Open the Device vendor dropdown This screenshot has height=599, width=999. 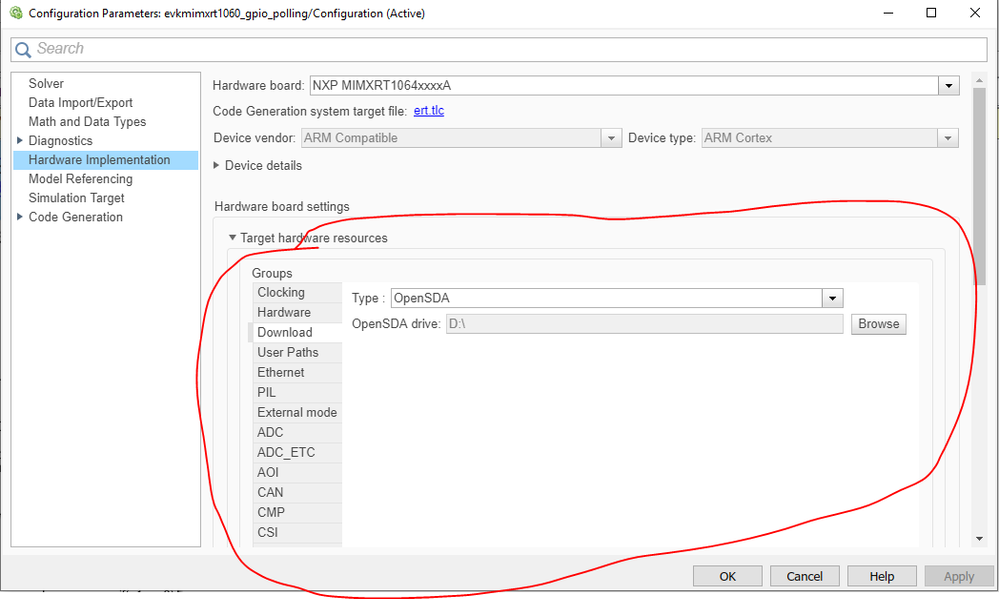(611, 138)
